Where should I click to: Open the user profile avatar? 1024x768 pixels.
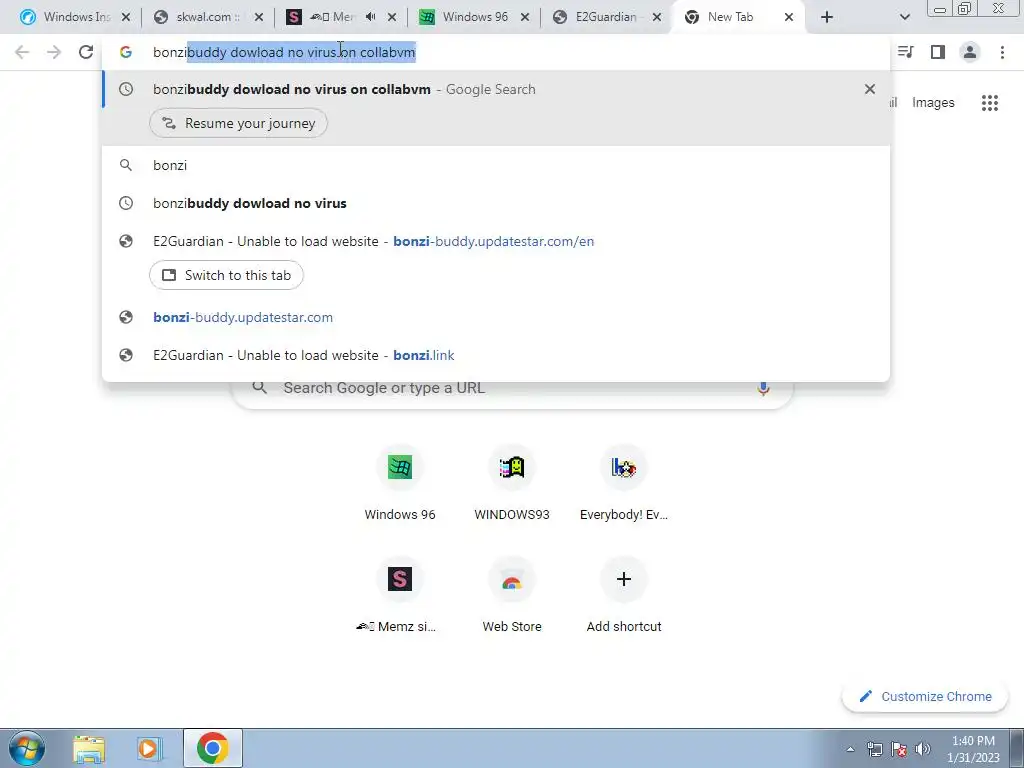coord(970,52)
